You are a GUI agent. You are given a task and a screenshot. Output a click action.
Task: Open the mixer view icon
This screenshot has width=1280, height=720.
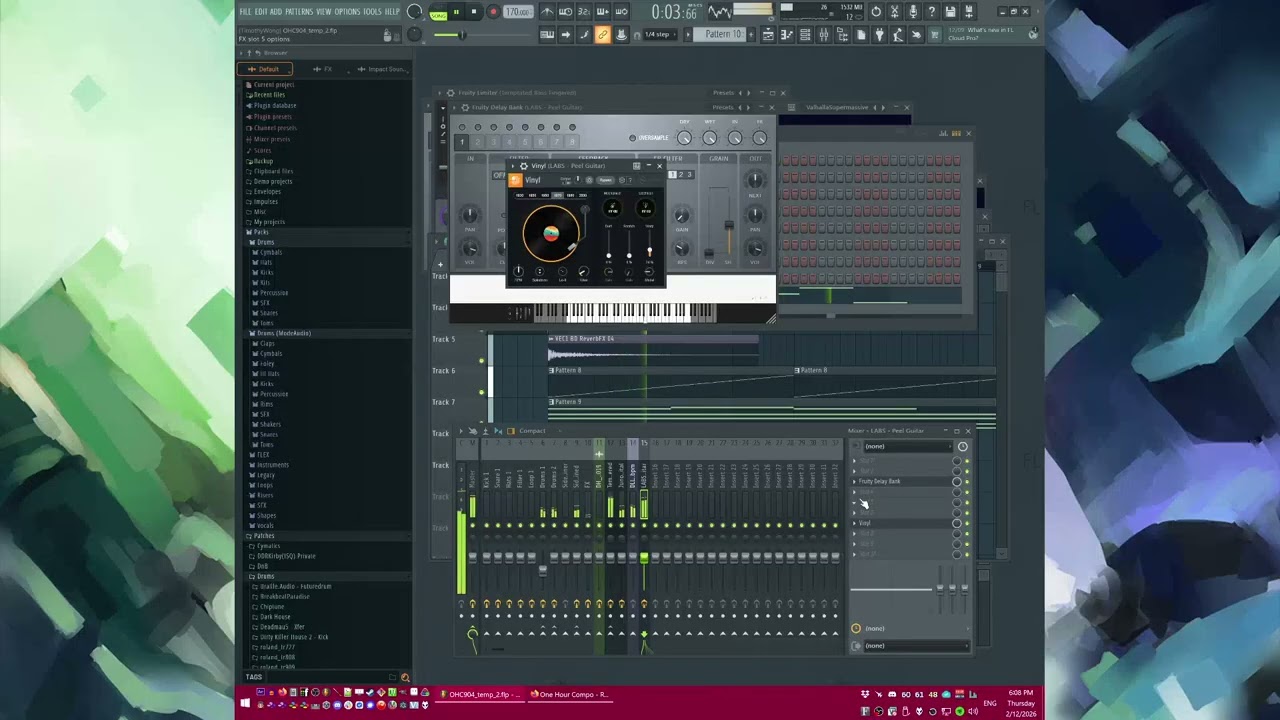pyautogui.click(x=824, y=35)
